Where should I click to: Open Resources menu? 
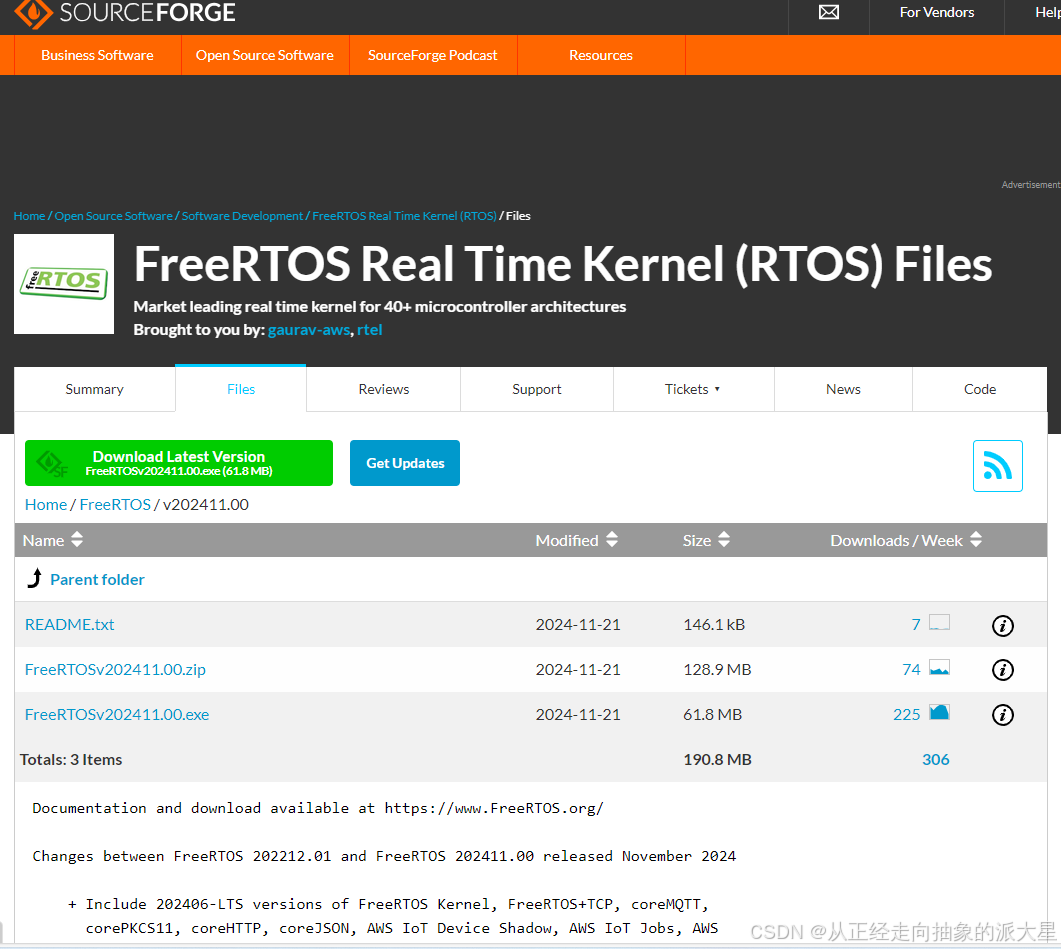point(601,55)
